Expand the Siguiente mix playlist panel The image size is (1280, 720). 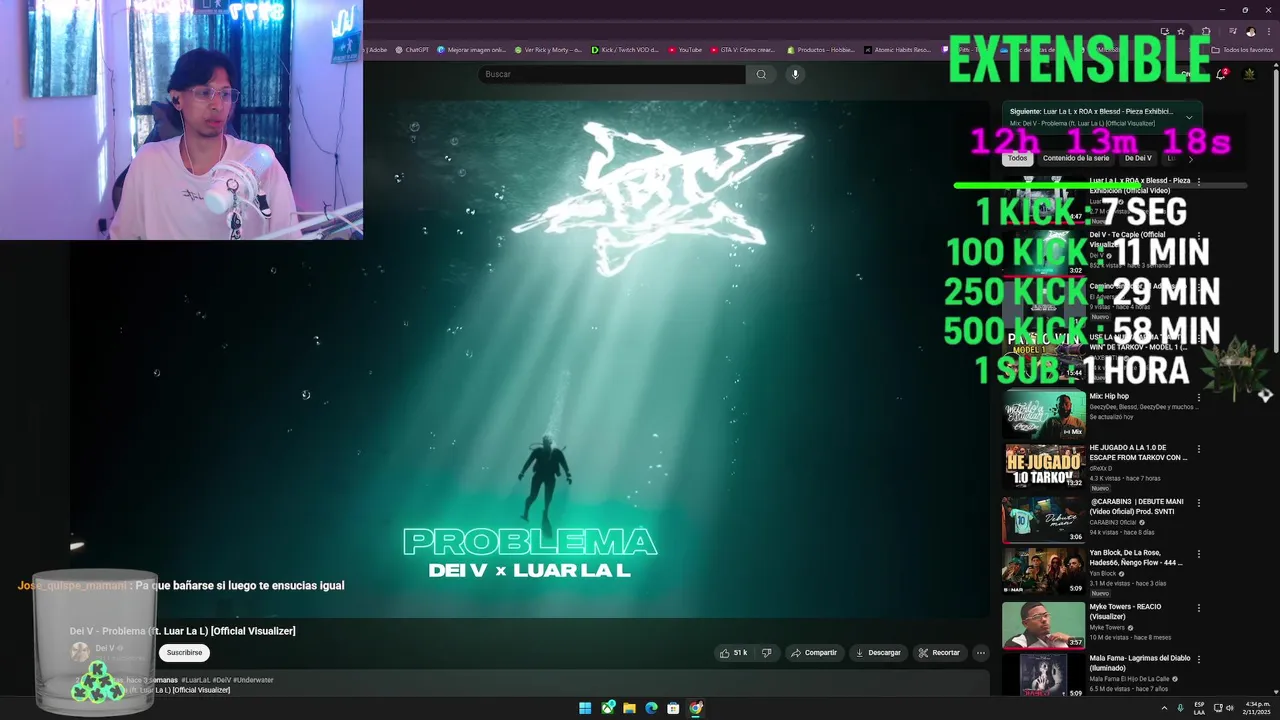pos(1189,117)
